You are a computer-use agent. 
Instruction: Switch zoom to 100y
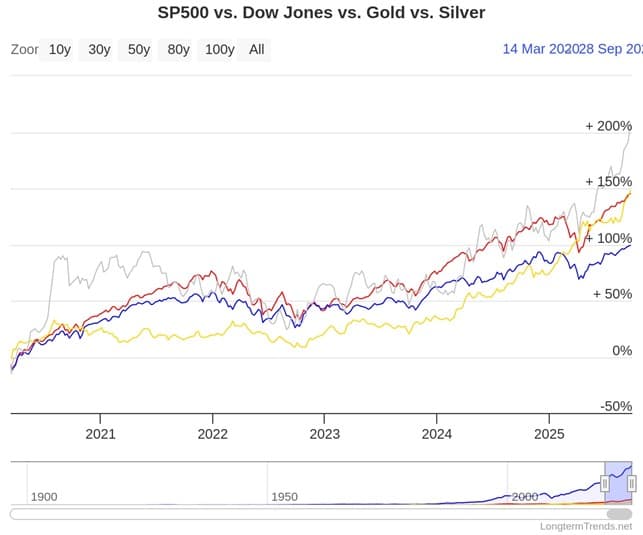pos(217,50)
